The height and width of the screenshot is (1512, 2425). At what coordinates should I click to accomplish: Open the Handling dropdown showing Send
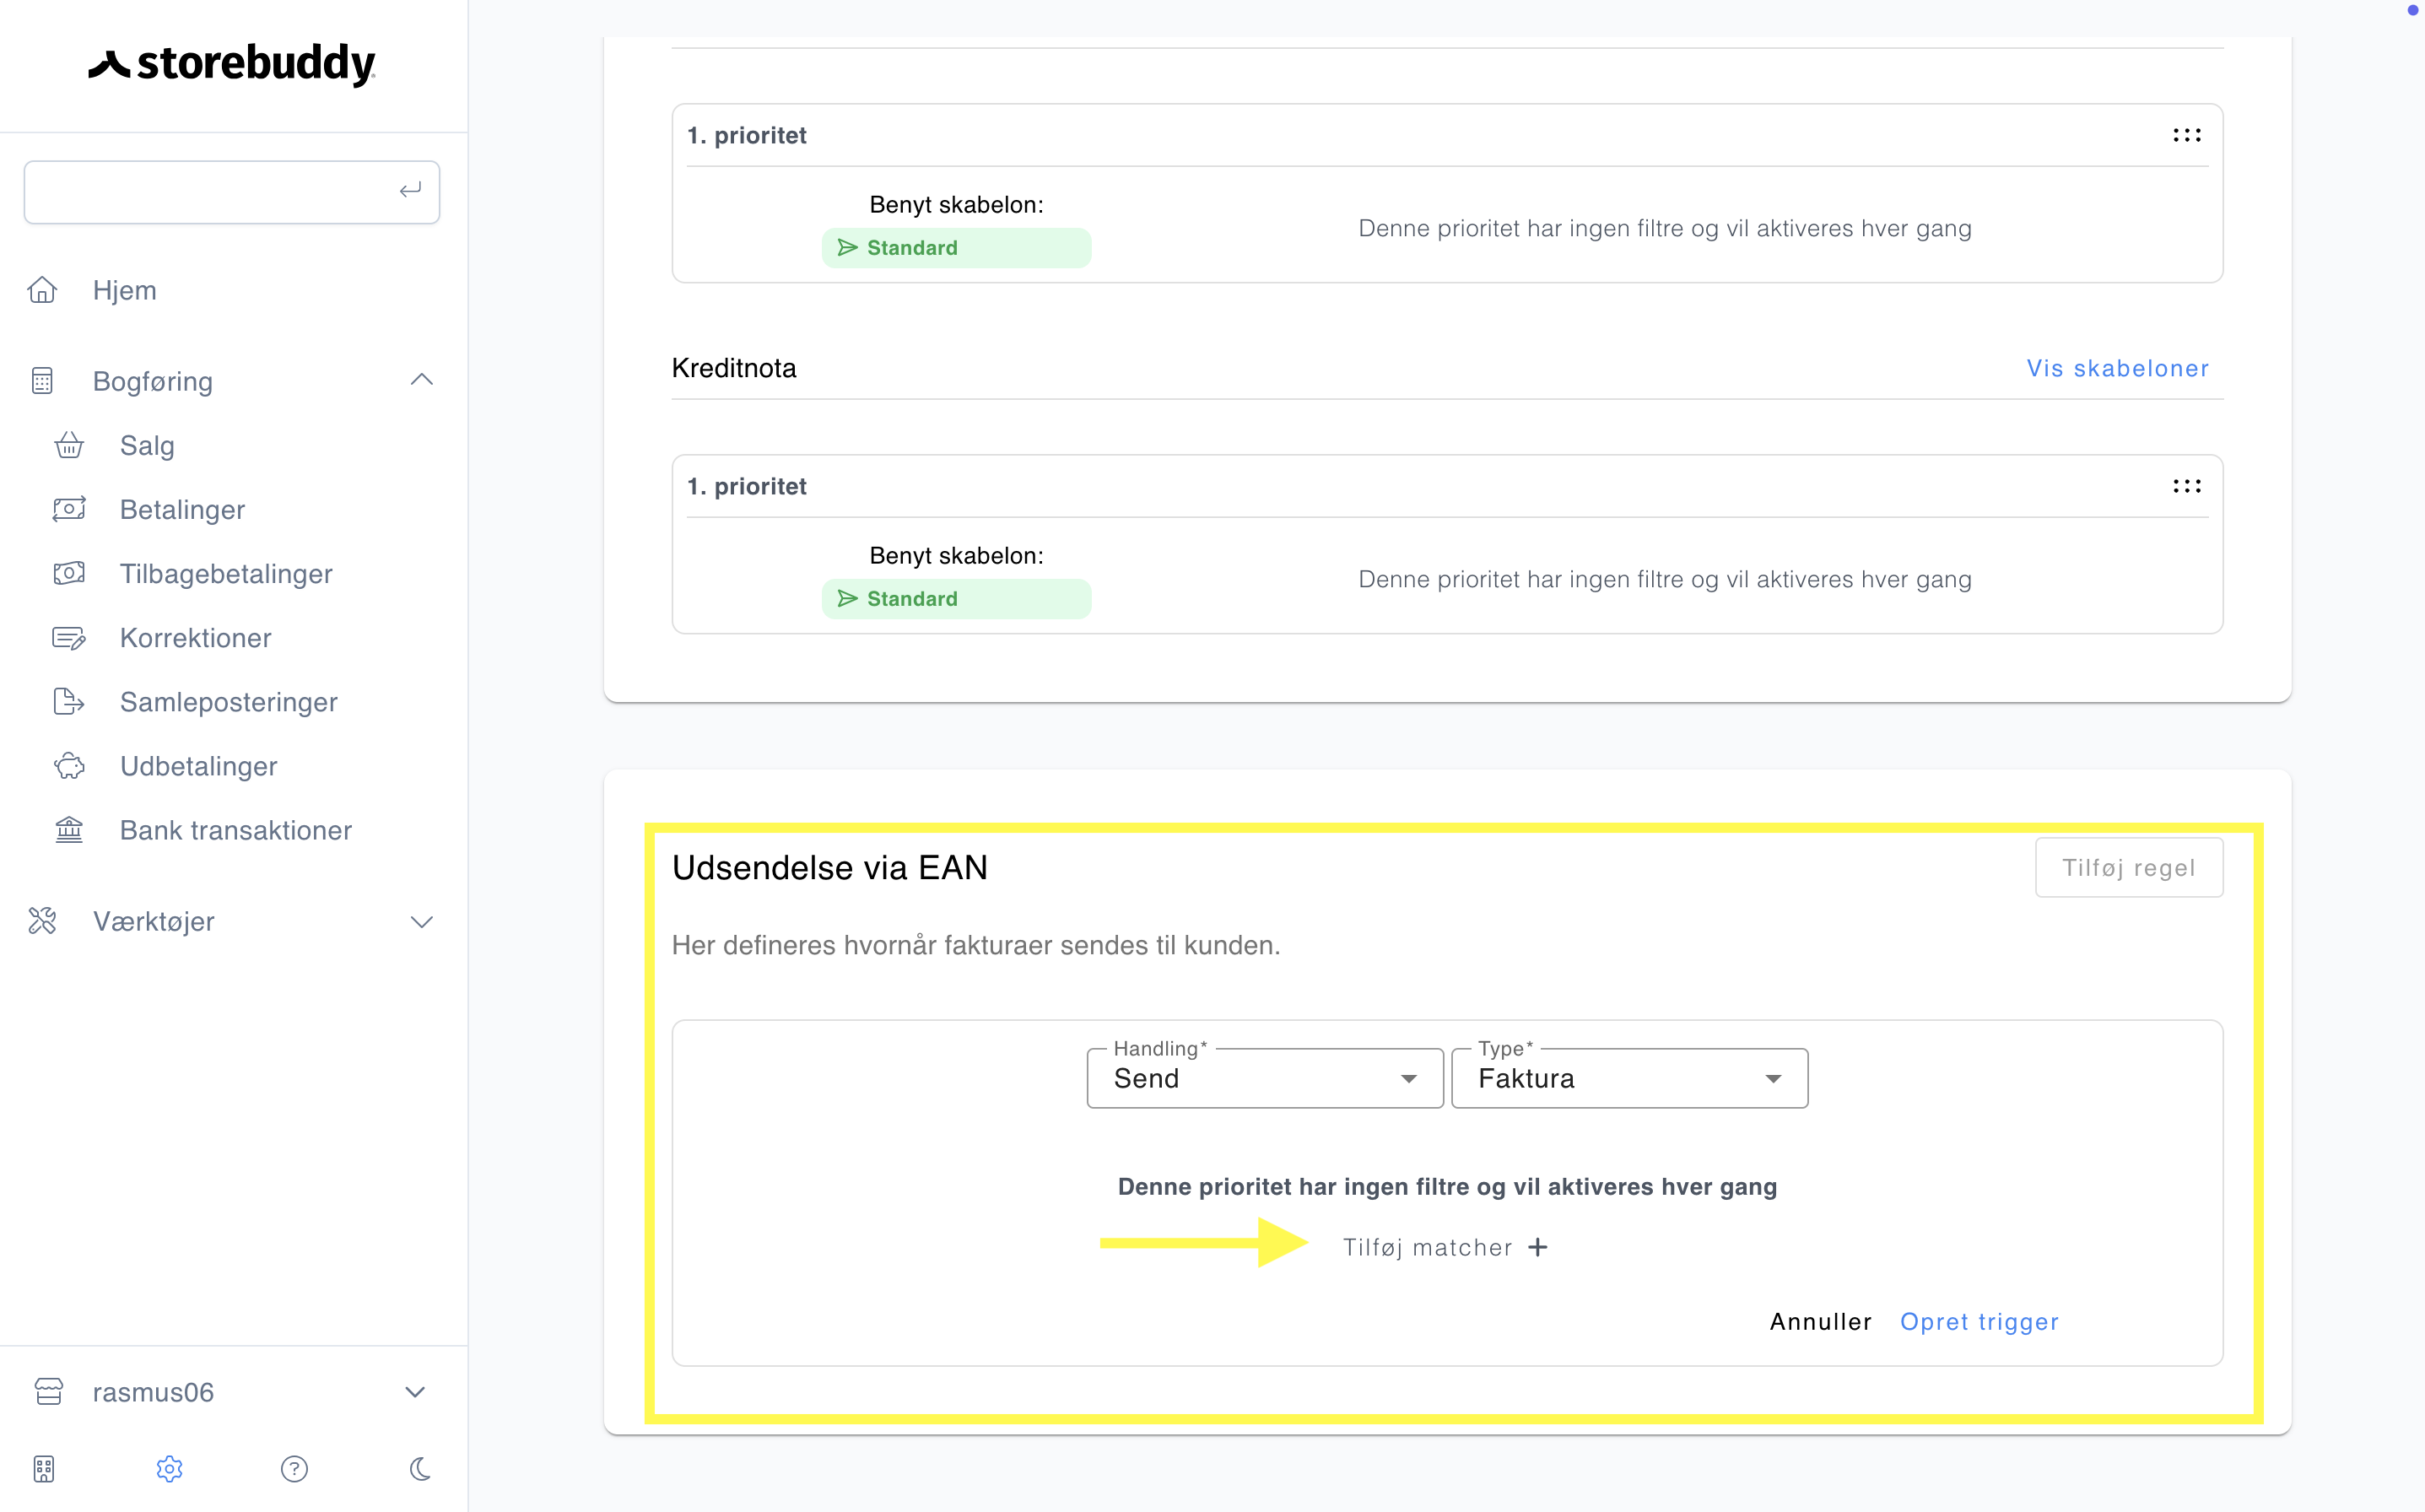click(1265, 1078)
